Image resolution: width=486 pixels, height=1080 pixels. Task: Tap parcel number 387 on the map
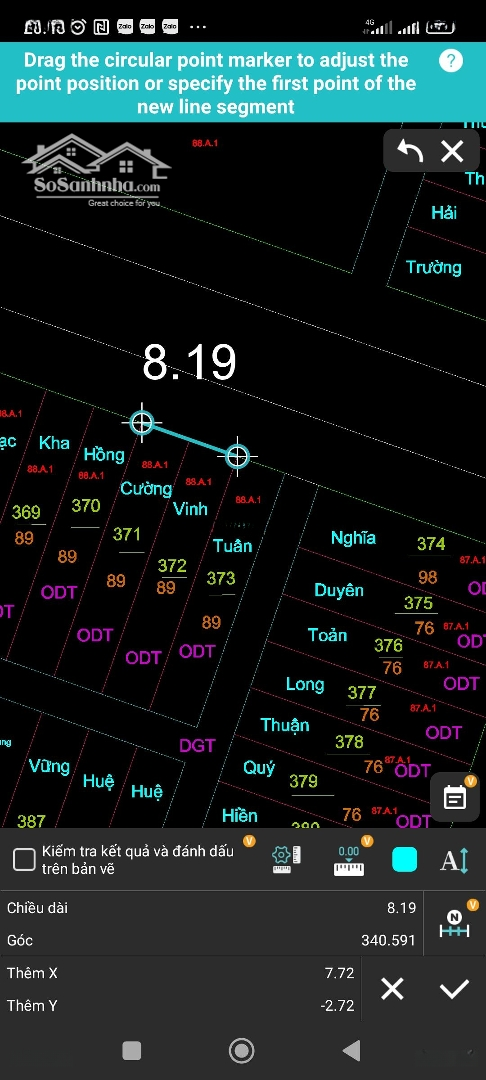tap(32, 820)
